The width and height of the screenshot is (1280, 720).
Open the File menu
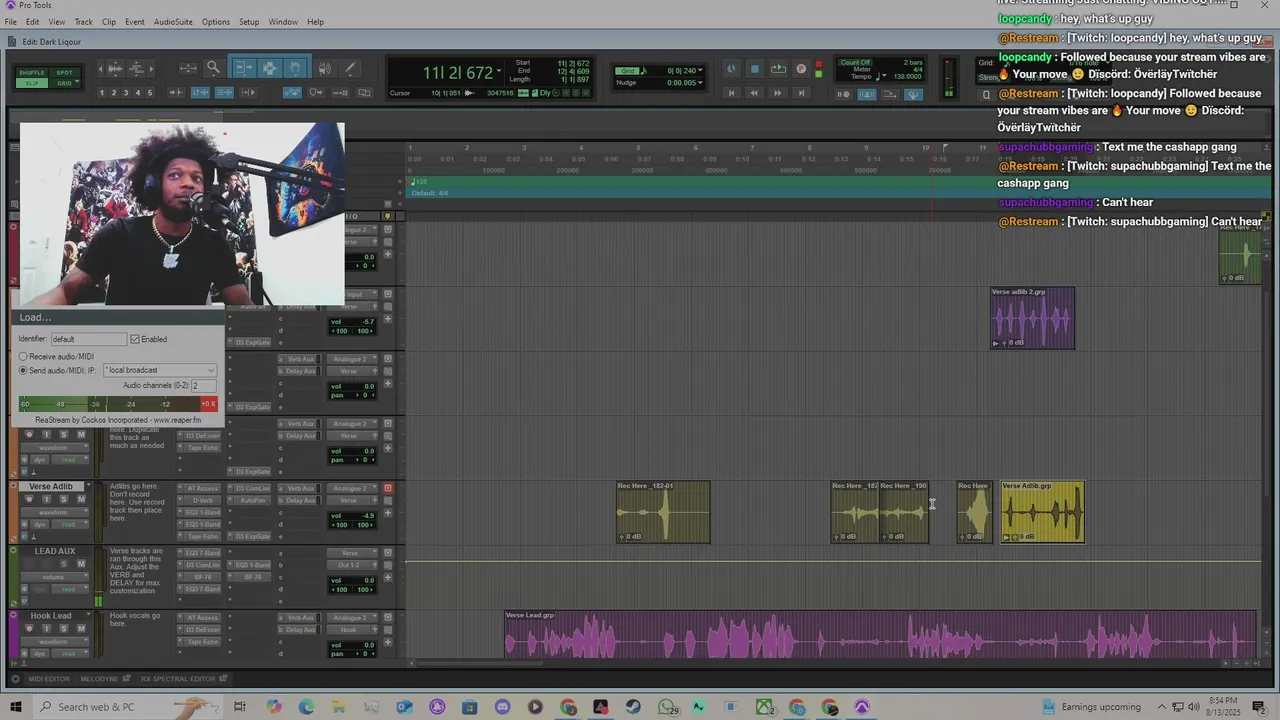pyautogui.click(x=10, y=21)
